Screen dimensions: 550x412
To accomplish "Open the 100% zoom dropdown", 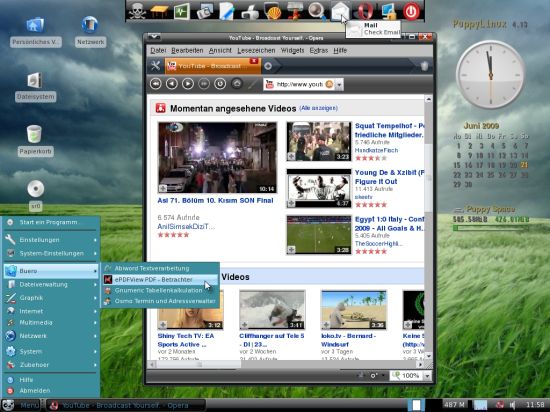I will point(427,376).
